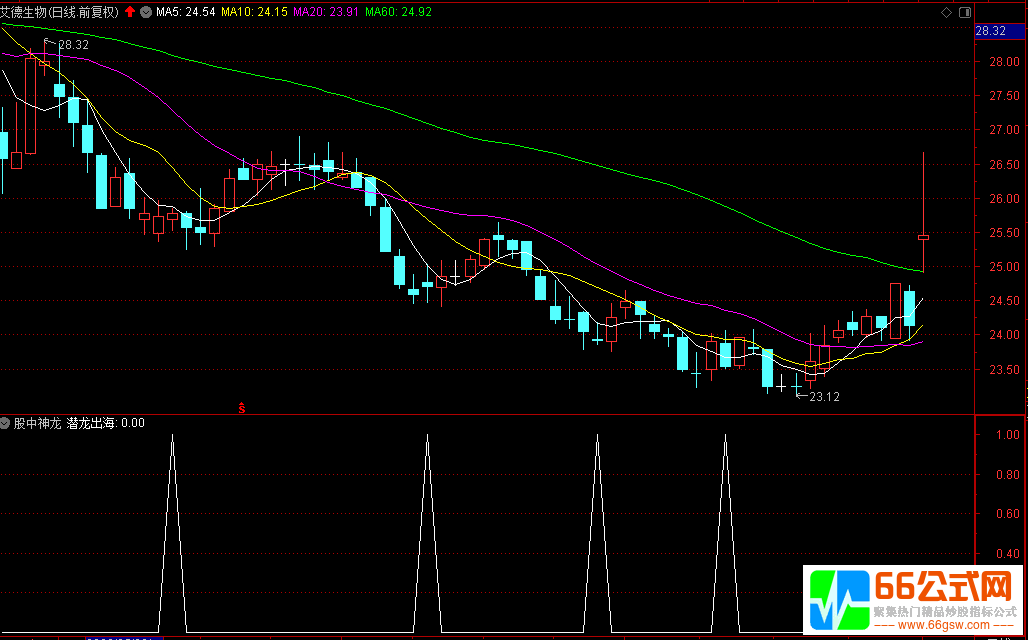Click the 26.00 price axis label

point(1005,198)
